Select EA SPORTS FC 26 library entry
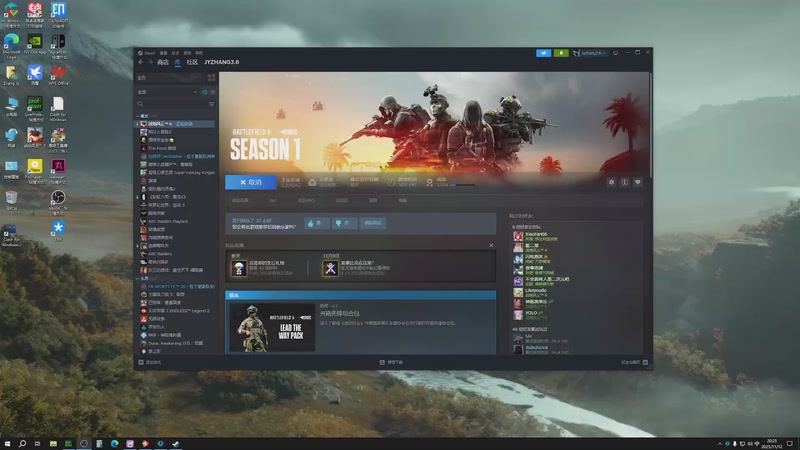Viewport: 800px width, 450px height. 176,286
